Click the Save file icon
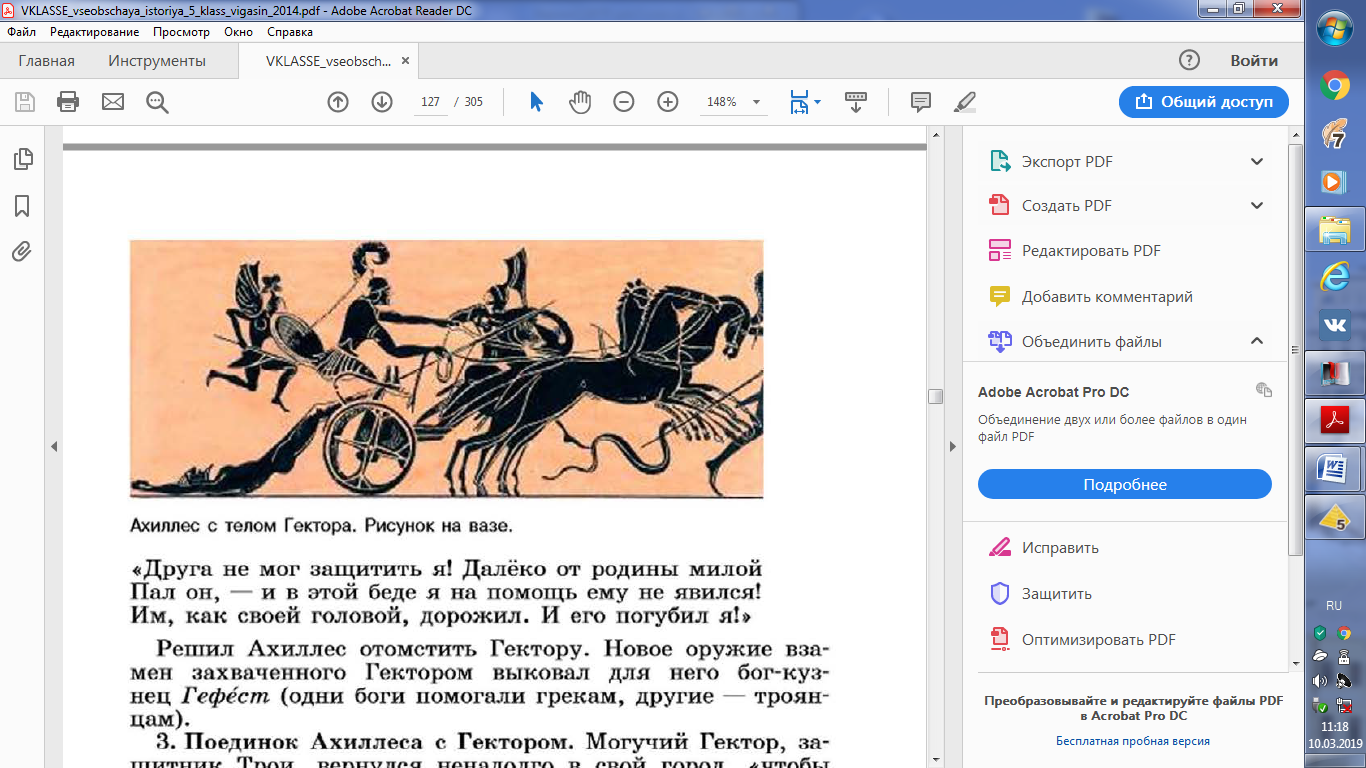Image resolution: width=1366 pixels, height=768 pixels. point(25,101)
